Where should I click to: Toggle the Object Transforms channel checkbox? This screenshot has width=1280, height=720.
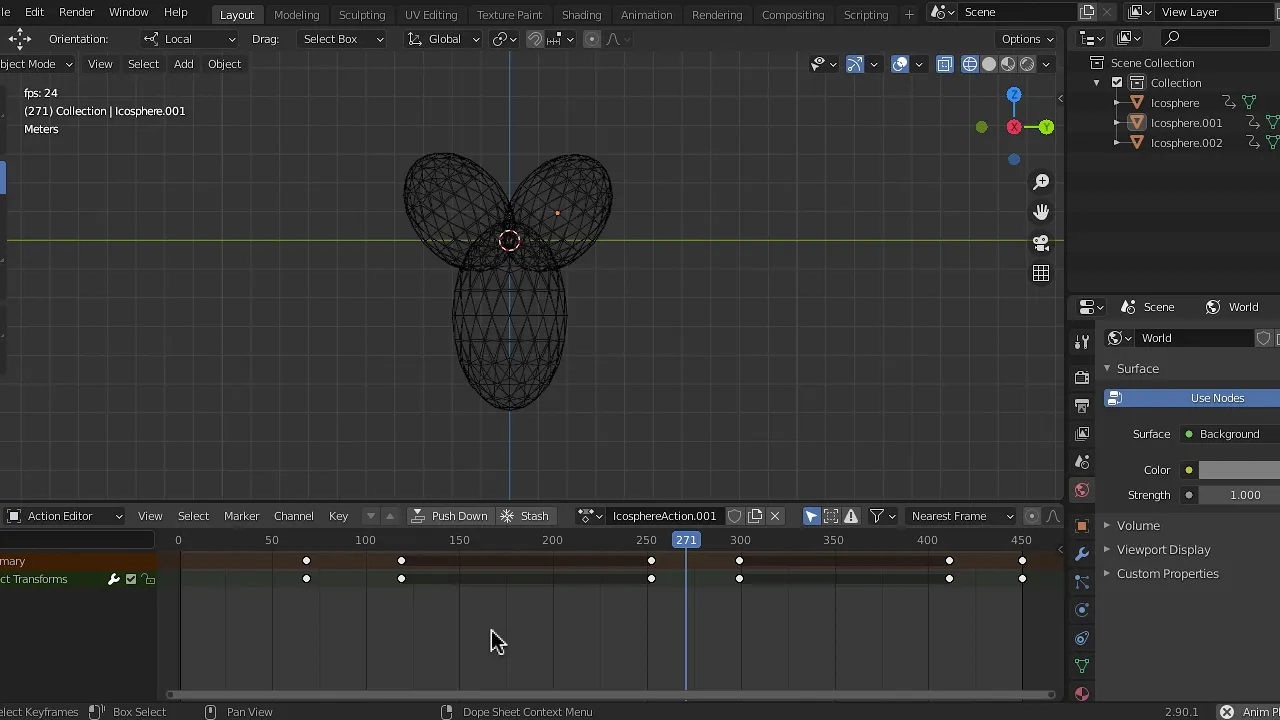click(x=131, y=579)
